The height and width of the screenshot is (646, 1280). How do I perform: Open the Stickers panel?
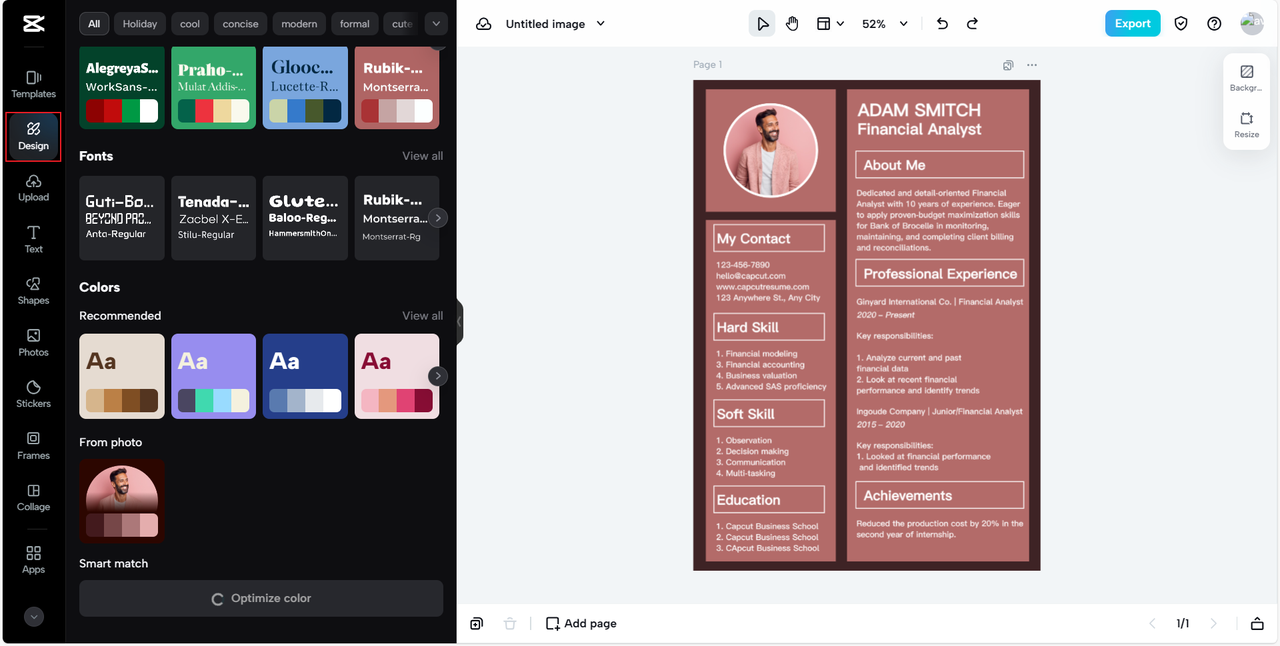click(x=33, y=394)
